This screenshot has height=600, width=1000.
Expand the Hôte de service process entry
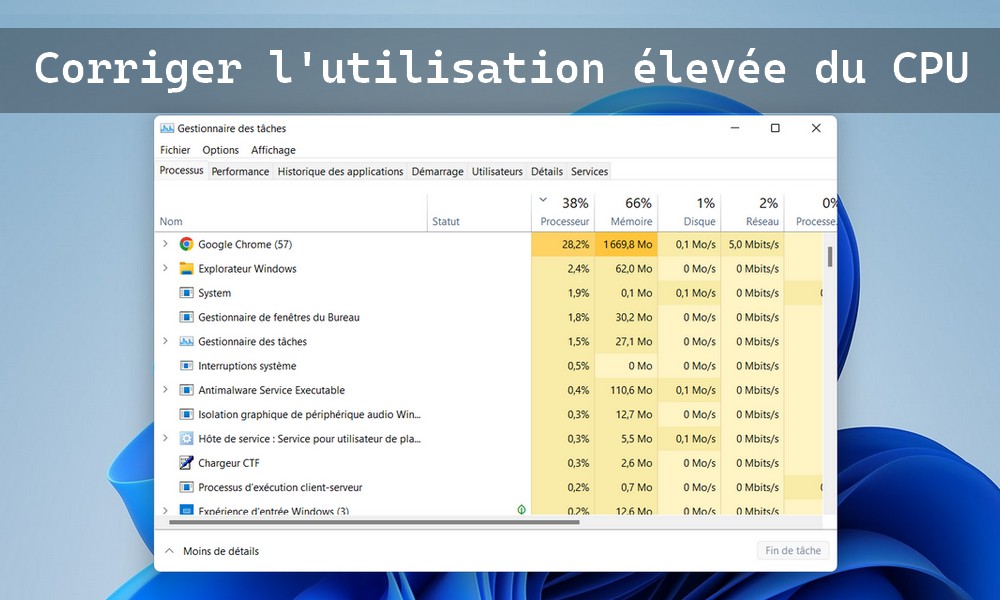tap(166, 438)
